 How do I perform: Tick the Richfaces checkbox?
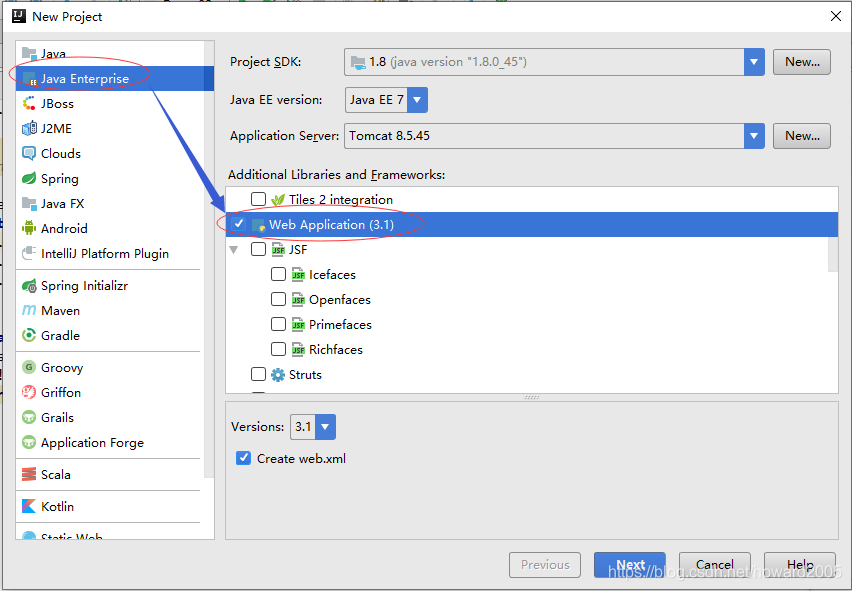[x=278, y=349]
